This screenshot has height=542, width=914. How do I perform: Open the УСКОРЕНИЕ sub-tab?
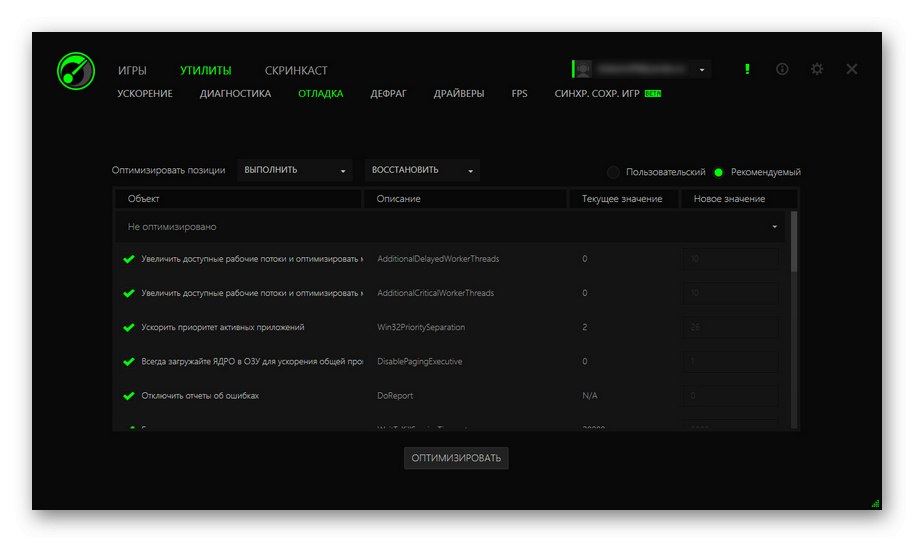coord(145,93)
